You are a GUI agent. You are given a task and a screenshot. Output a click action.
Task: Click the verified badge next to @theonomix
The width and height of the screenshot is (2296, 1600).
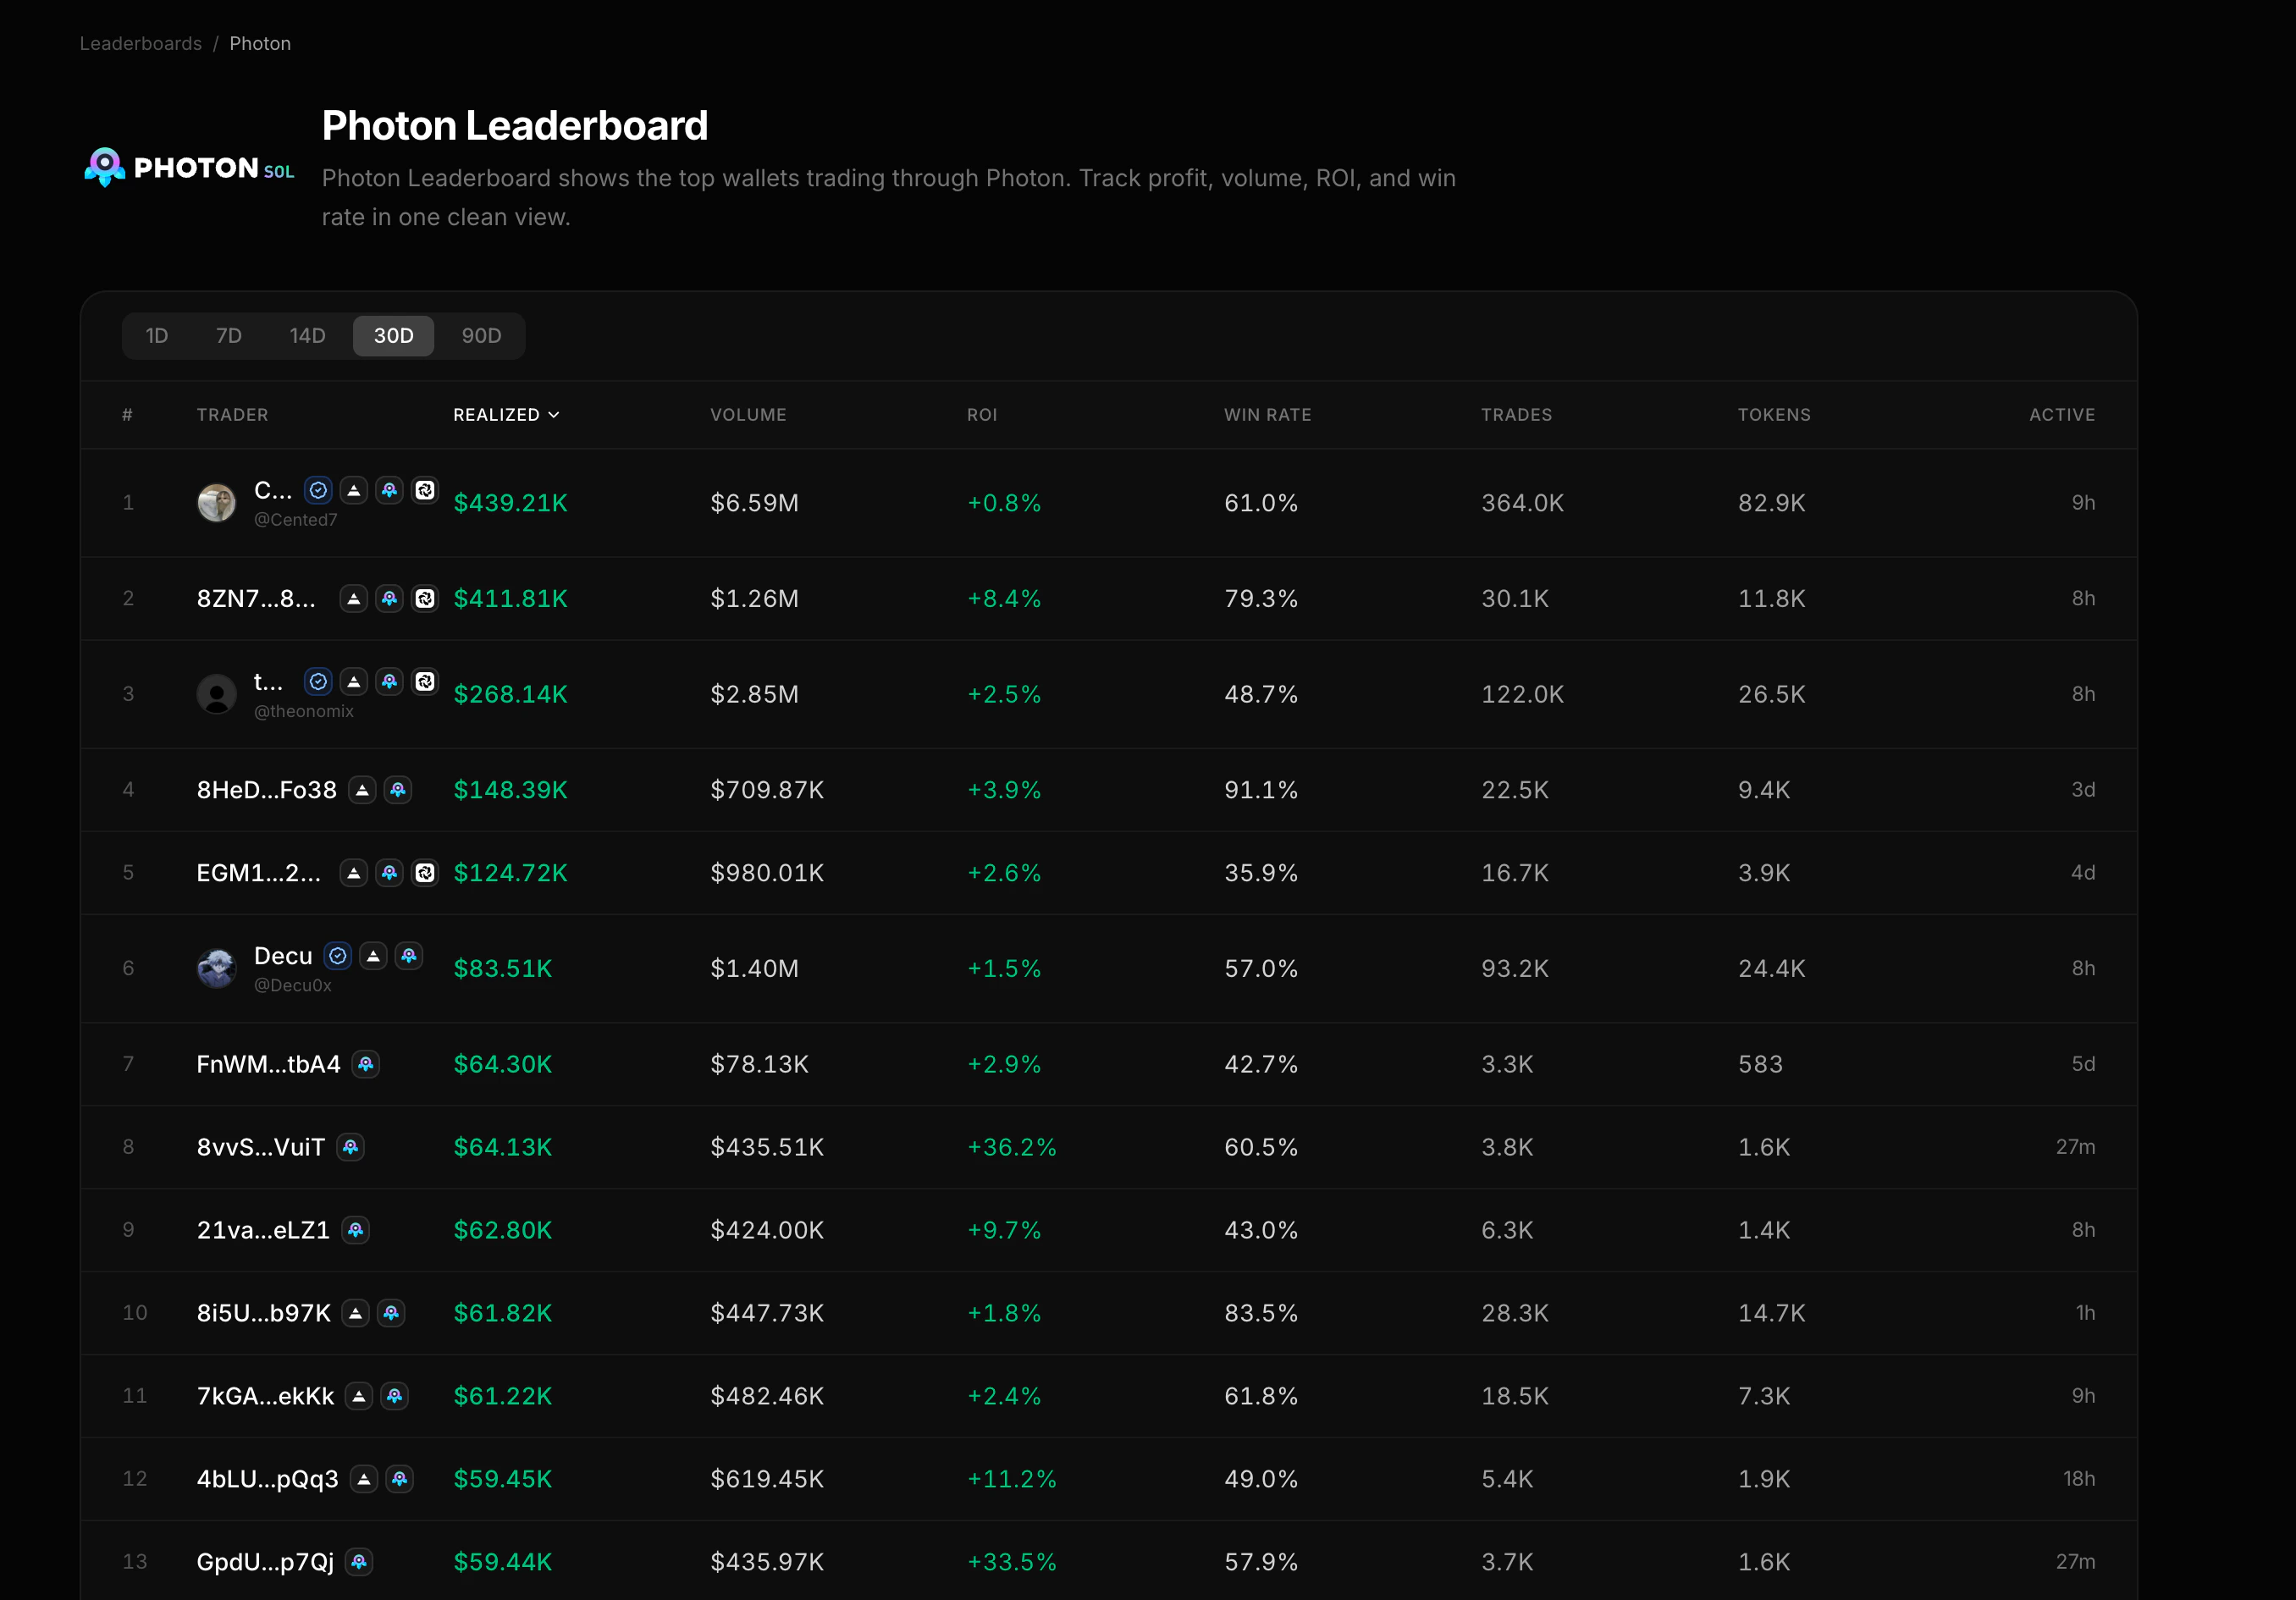tap(318, 681)
